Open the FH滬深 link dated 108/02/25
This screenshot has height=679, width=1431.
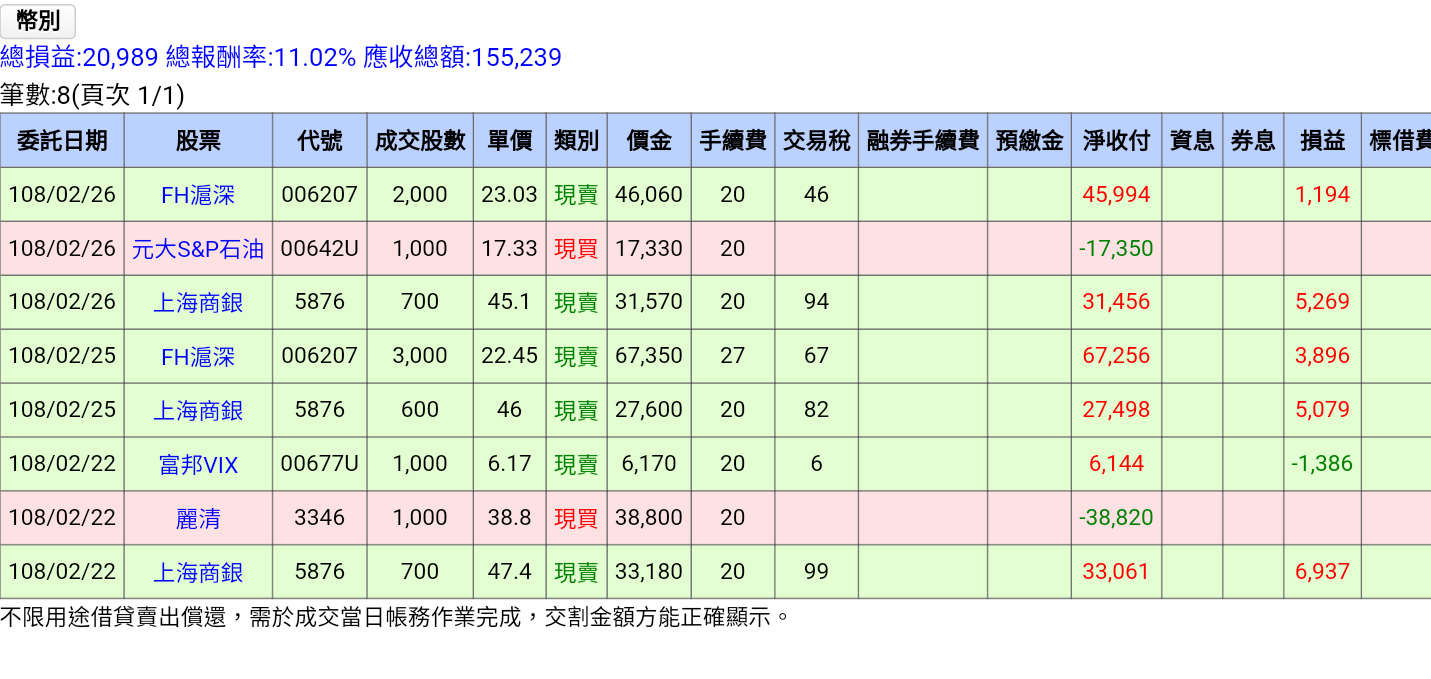[198, 356]
